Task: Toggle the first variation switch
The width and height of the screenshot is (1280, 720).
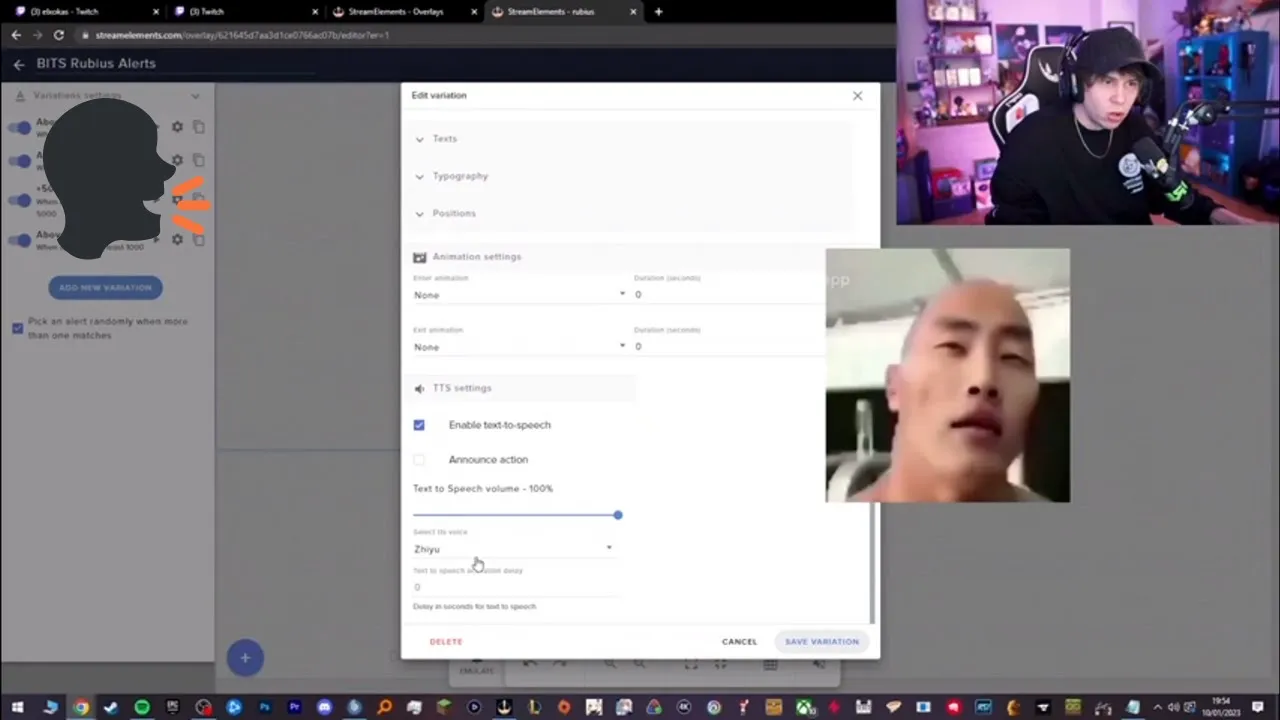Action: coord(20,128)
